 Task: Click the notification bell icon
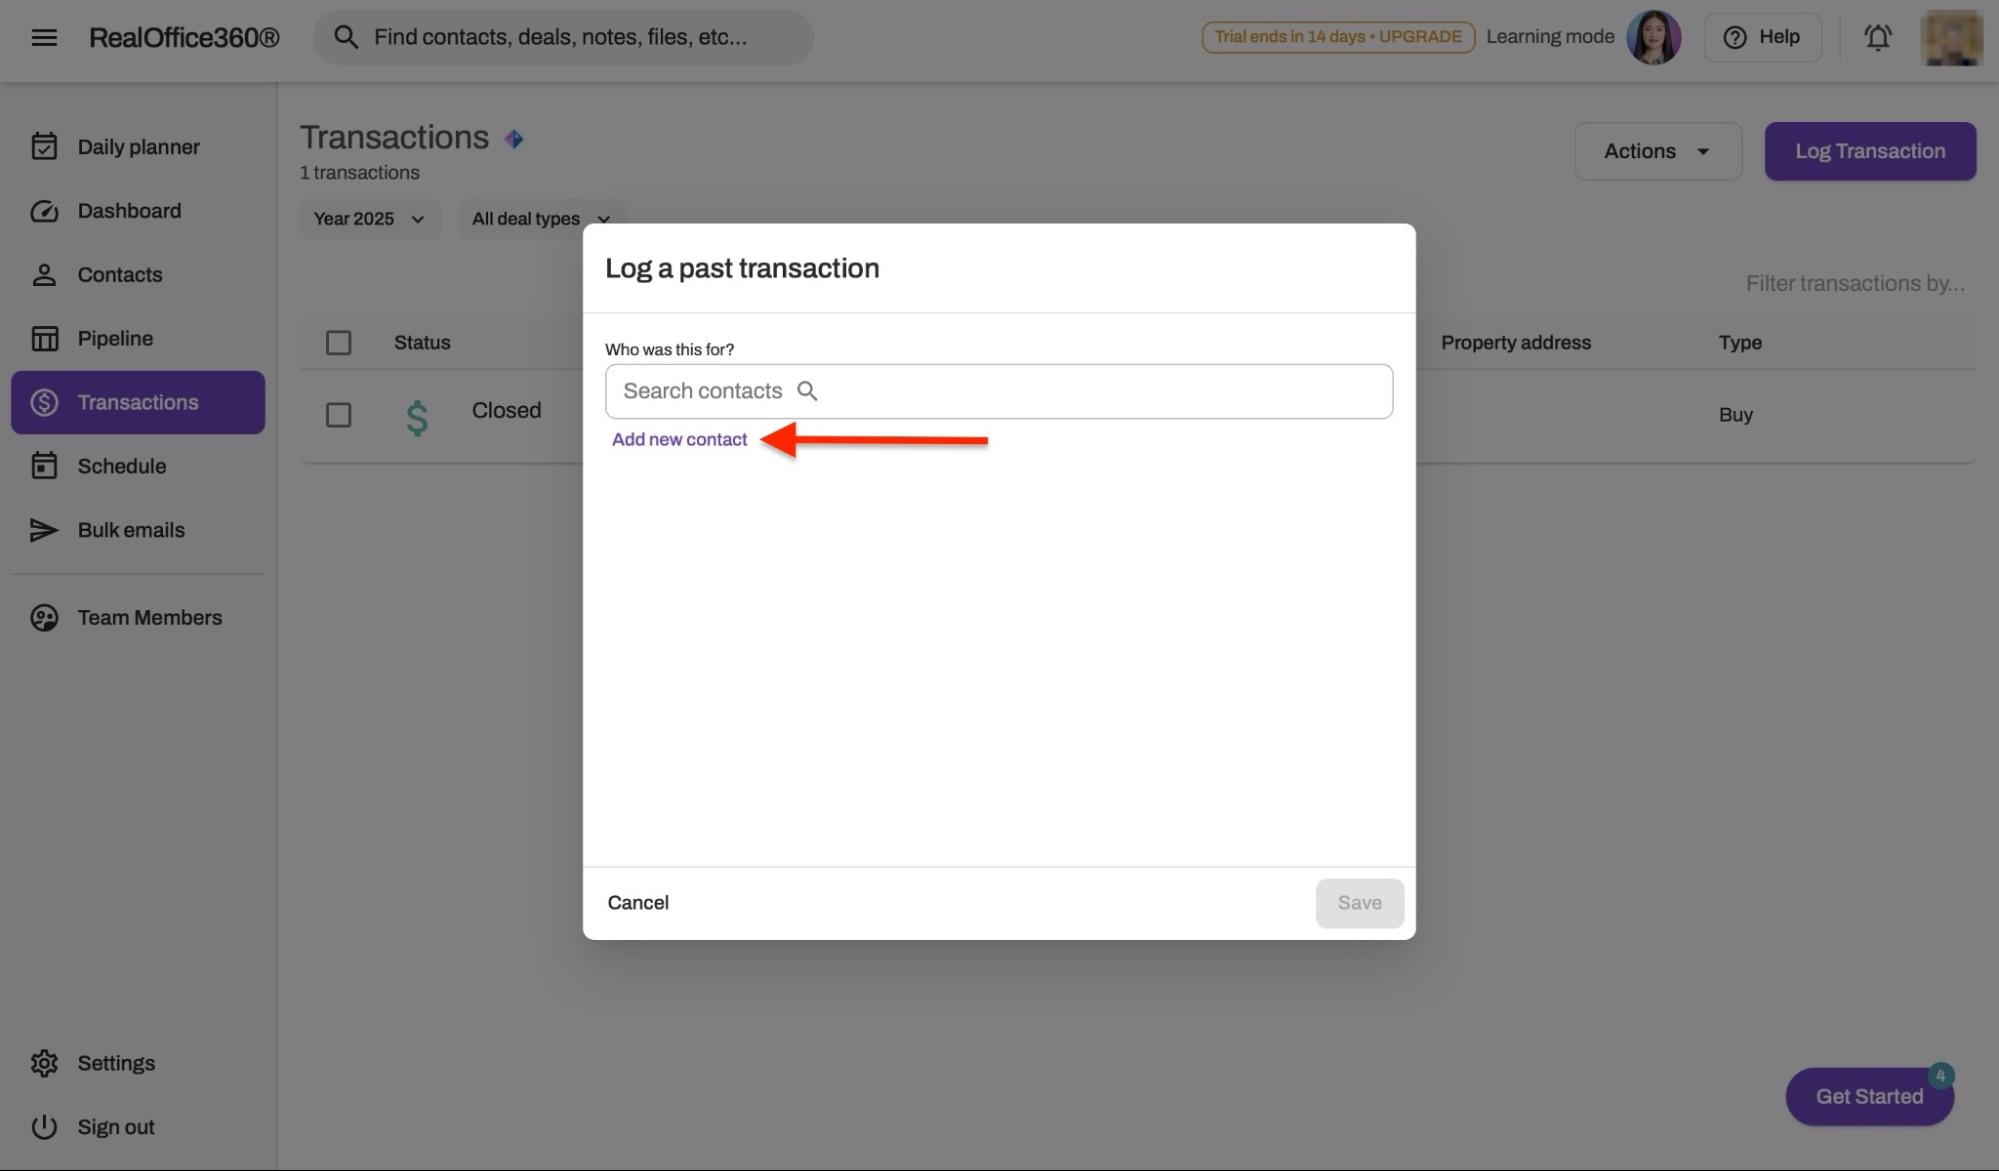(x=1877, y=37)
